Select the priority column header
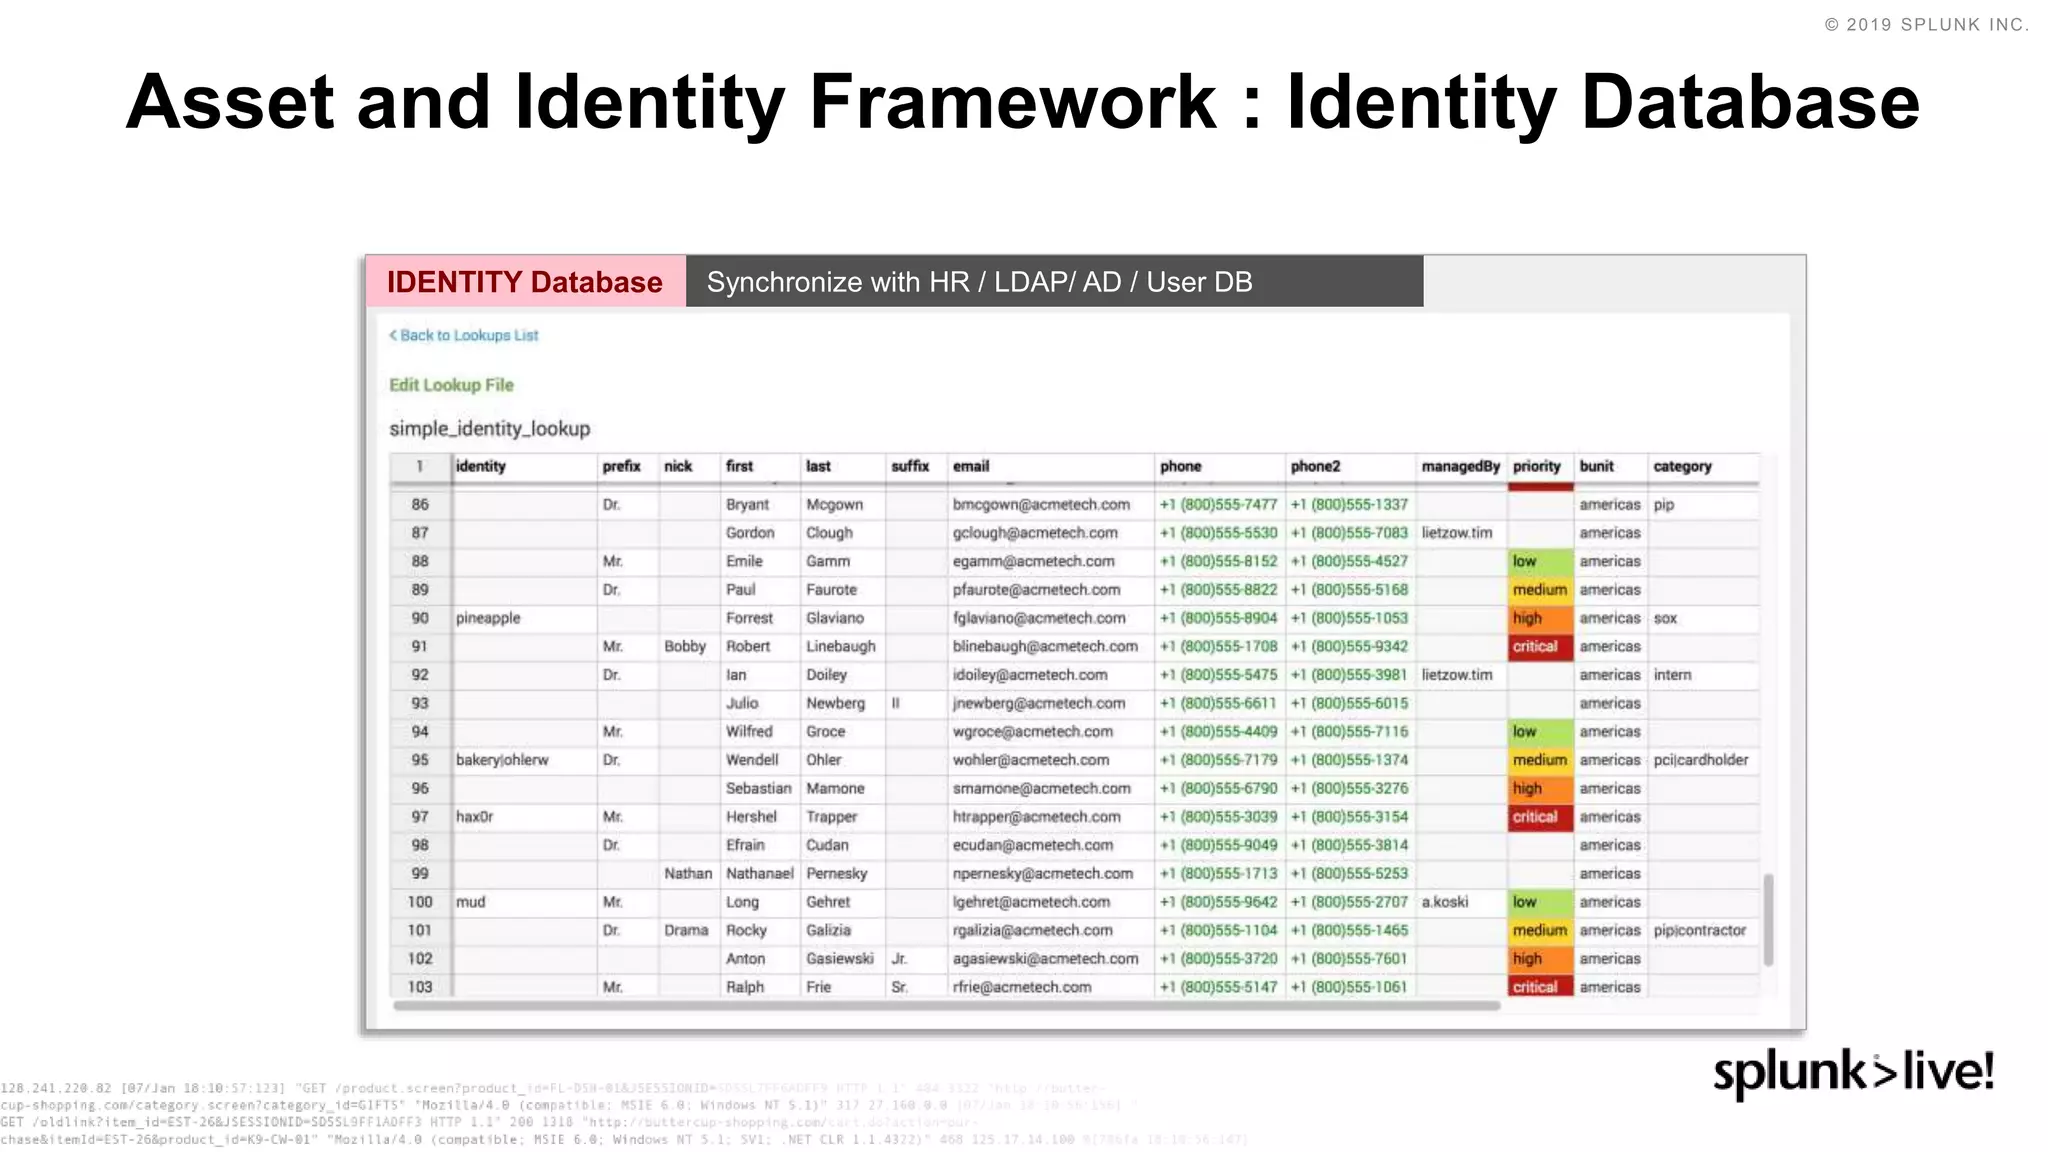This screenshot has width=2048, height=1152. (1540, 466)
